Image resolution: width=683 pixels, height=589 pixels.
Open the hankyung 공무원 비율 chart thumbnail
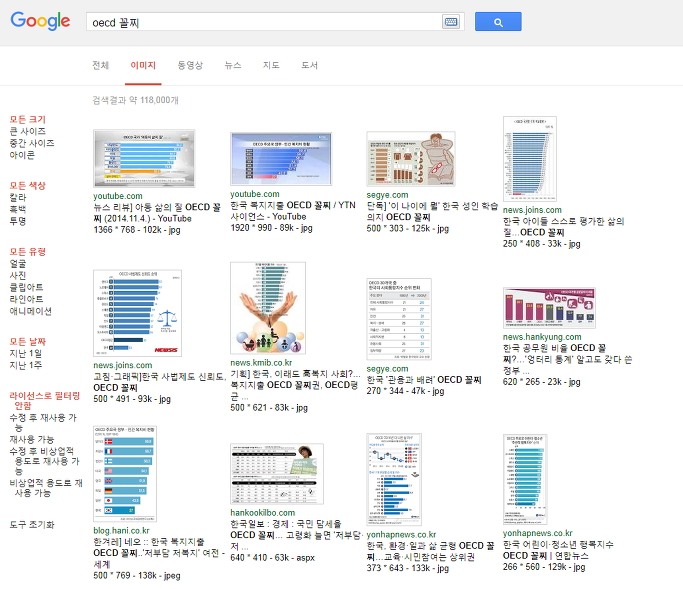(549, 308)
